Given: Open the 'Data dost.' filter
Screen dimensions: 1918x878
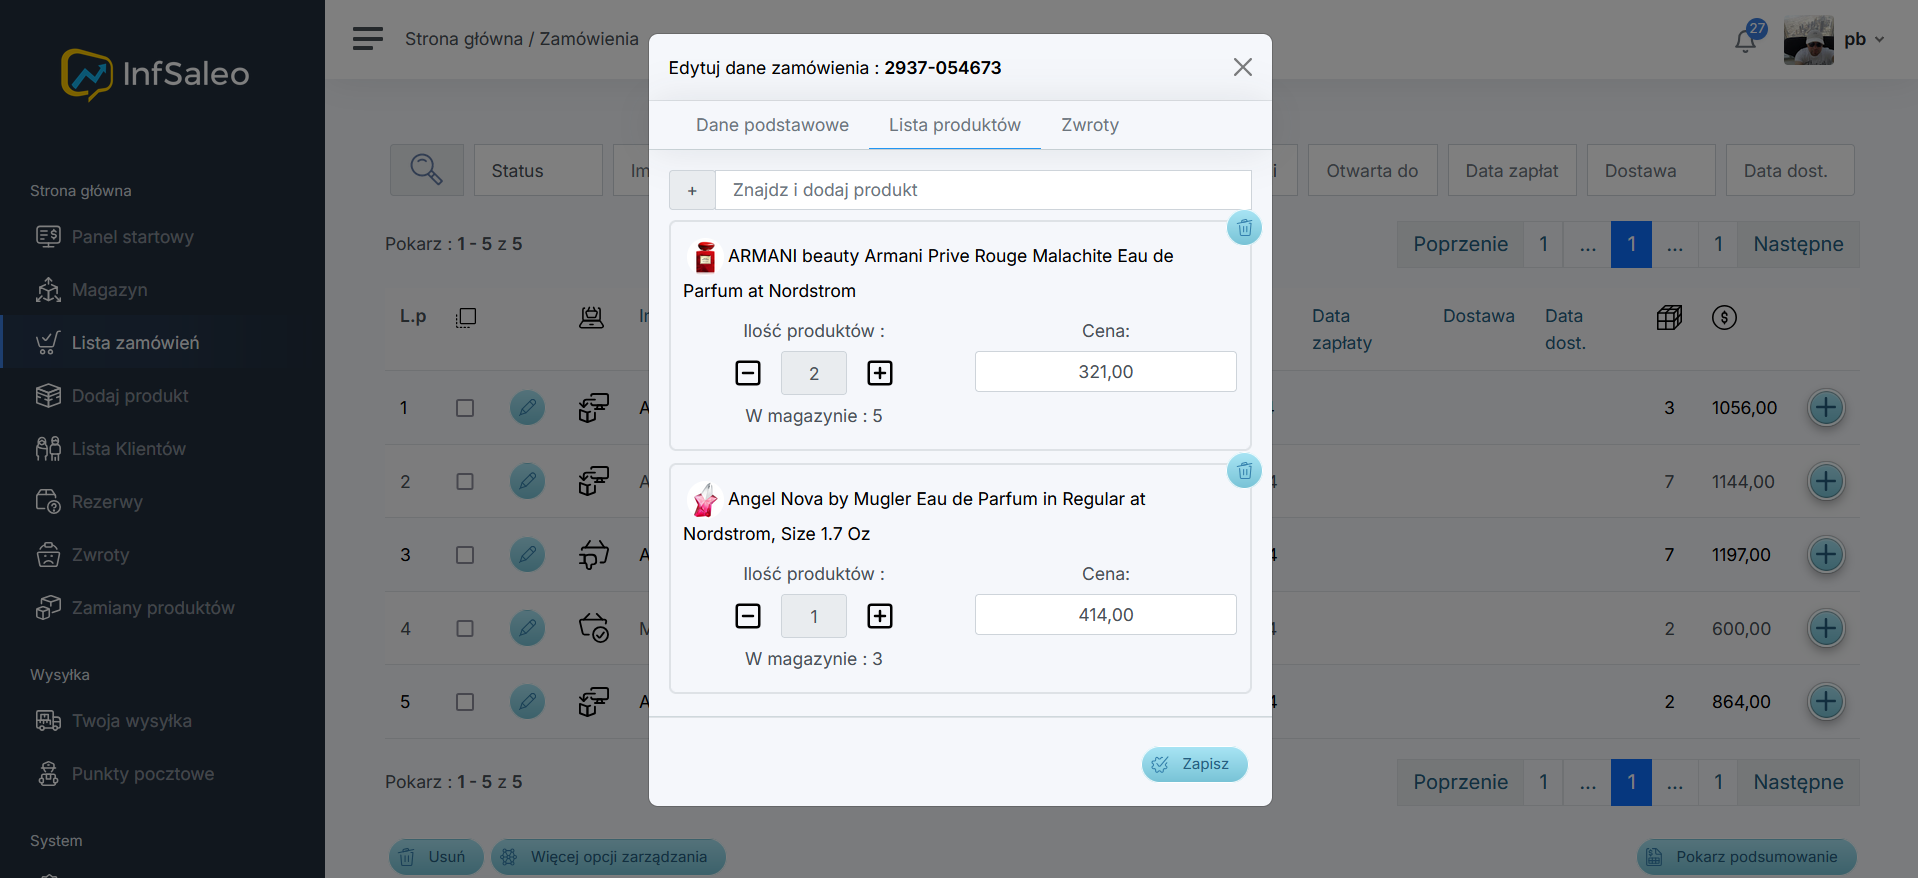Looking at the screenshot, I should [1790, 170].
